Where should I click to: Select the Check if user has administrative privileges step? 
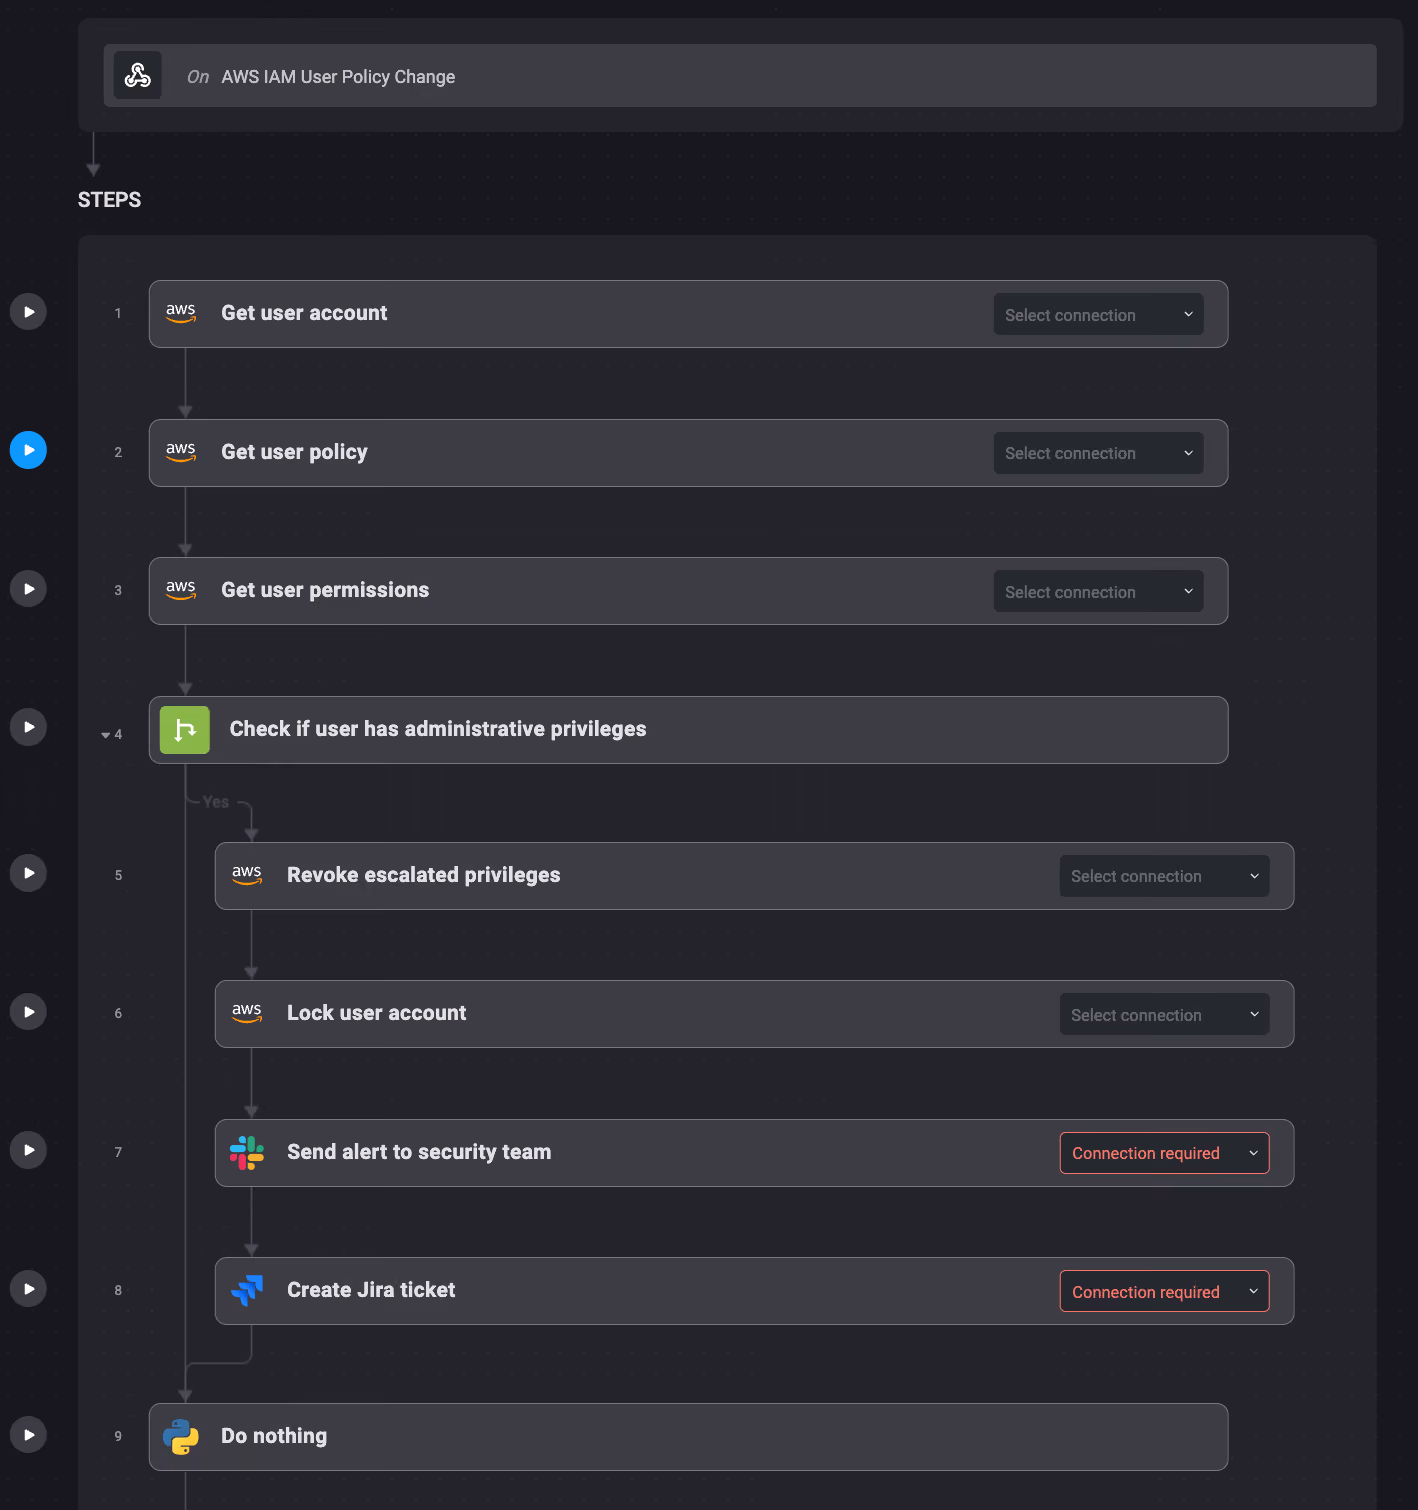(x=688, y=730)
